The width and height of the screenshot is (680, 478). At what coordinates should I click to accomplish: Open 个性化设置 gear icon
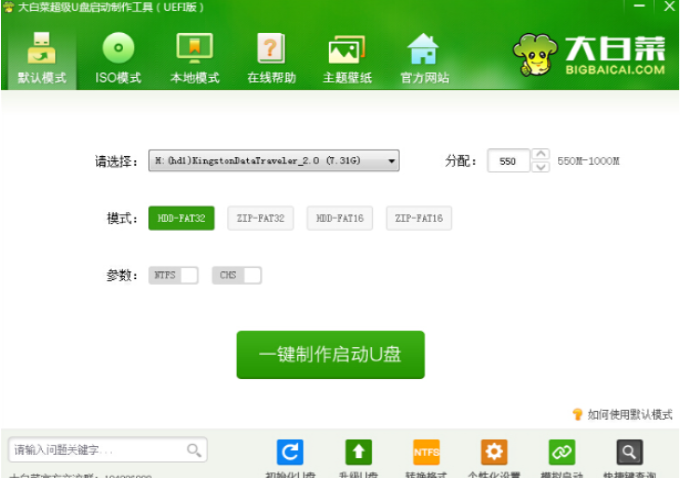point(494,452)
